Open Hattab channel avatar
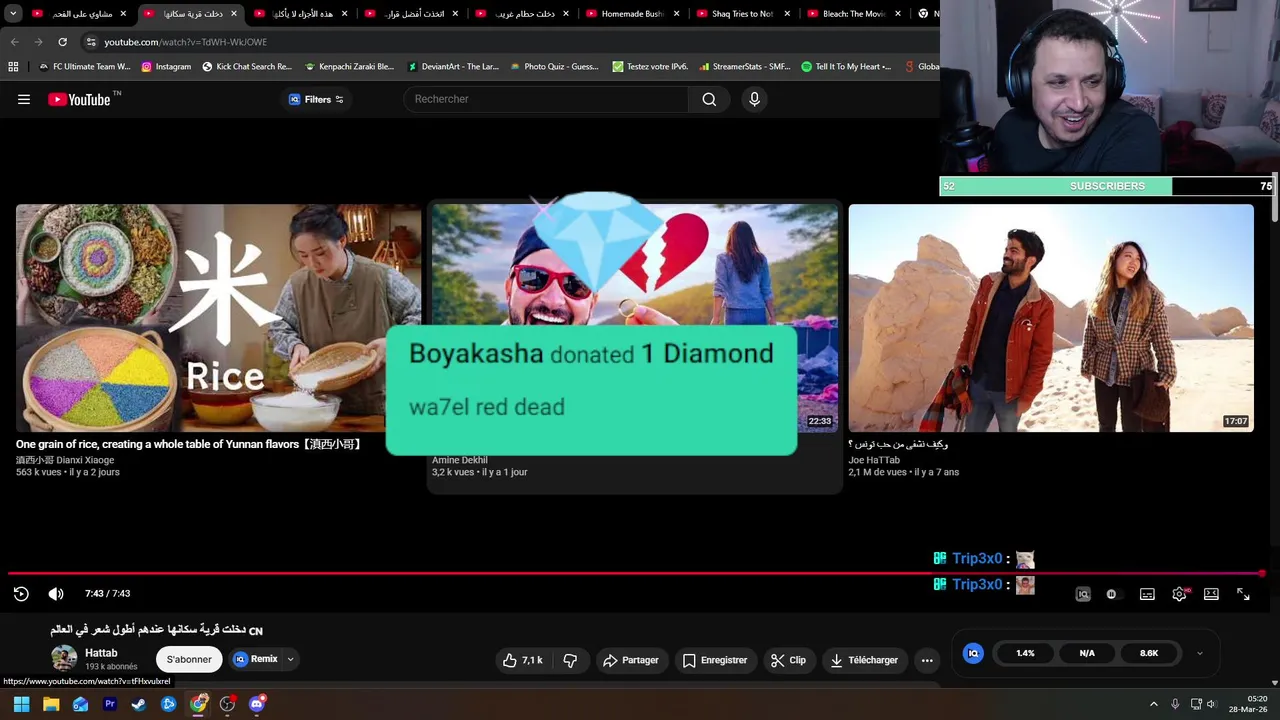This screenshot has height=720, width=1280. coord(64,658)
